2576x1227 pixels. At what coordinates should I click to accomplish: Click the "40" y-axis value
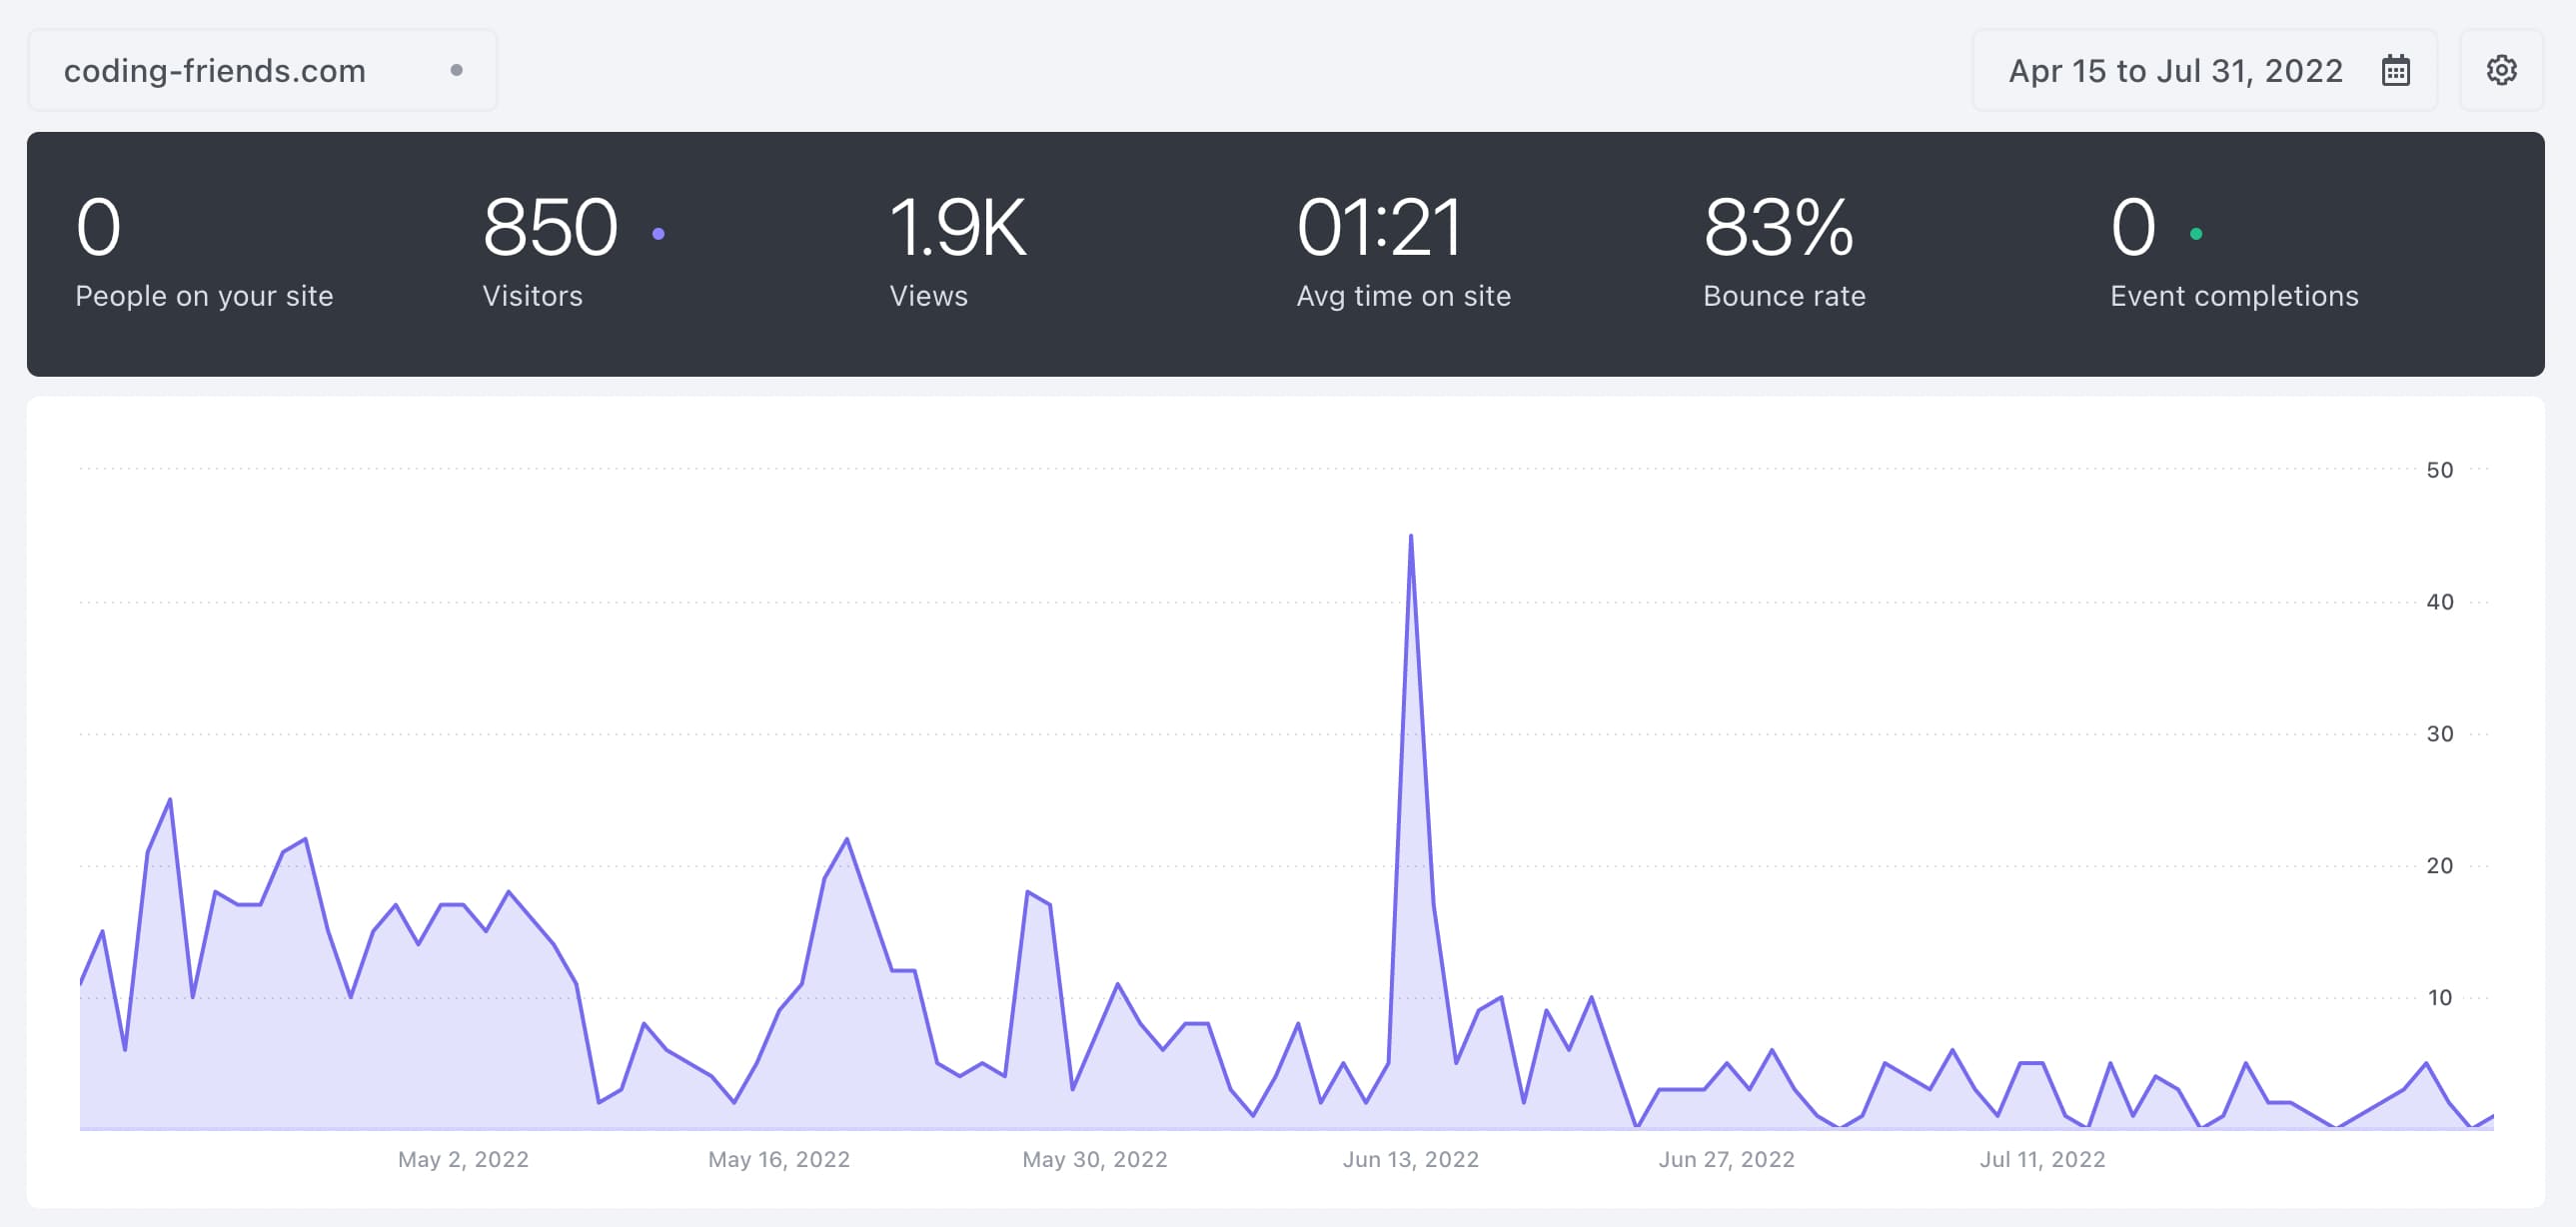(2440, 602)
